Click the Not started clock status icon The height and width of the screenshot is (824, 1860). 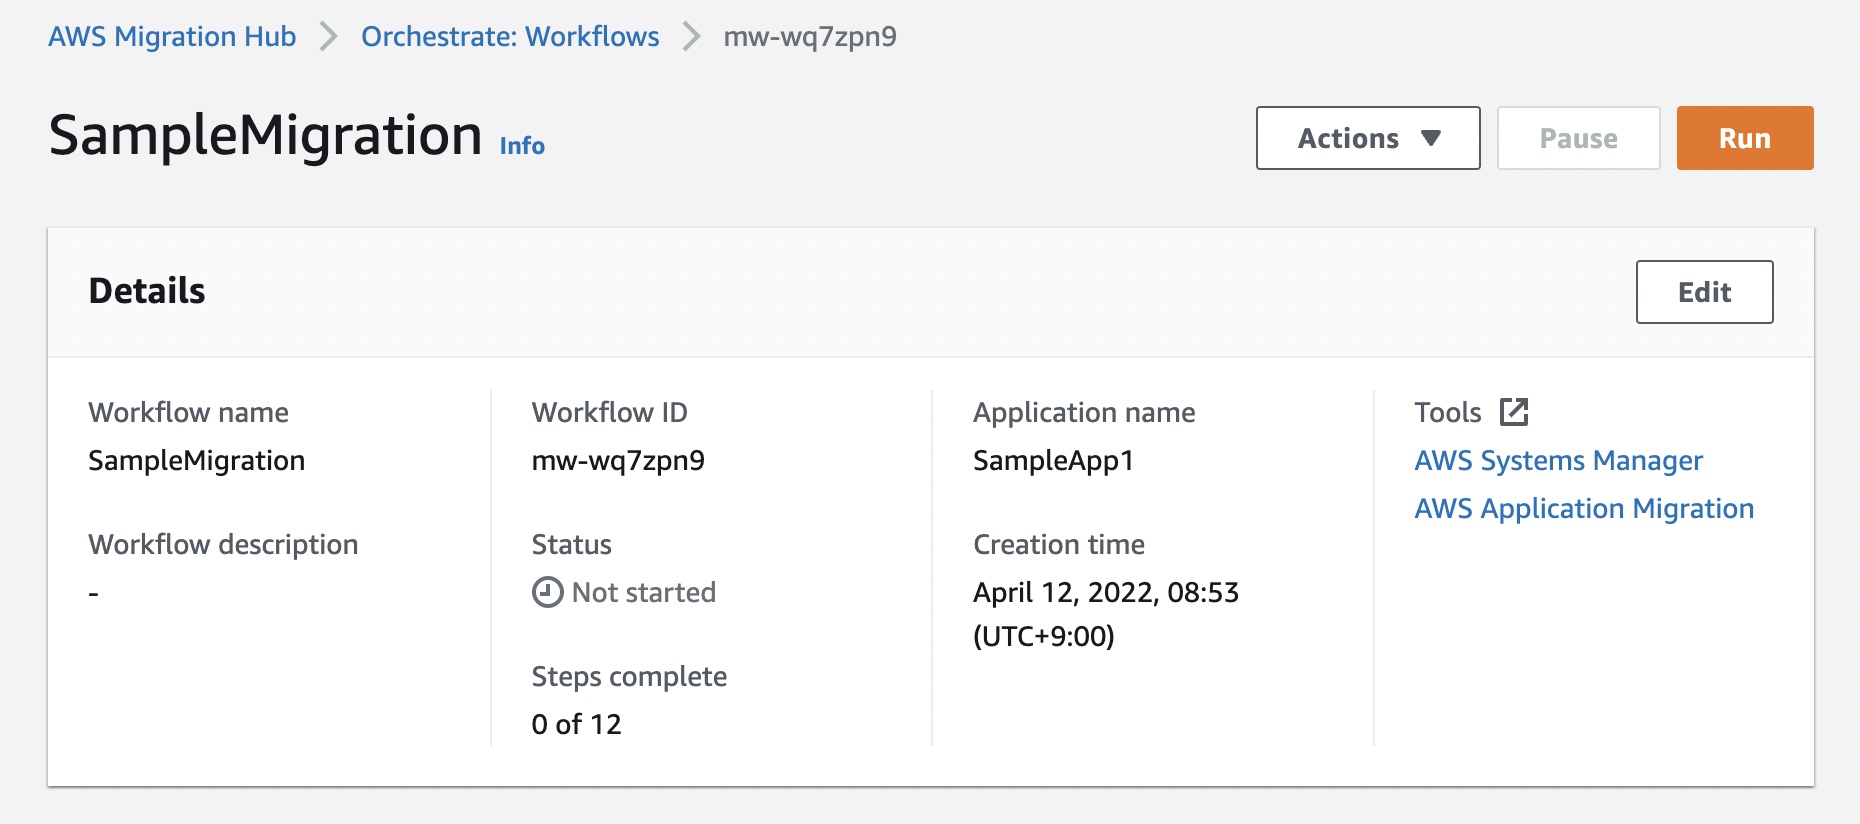[547, 593]
